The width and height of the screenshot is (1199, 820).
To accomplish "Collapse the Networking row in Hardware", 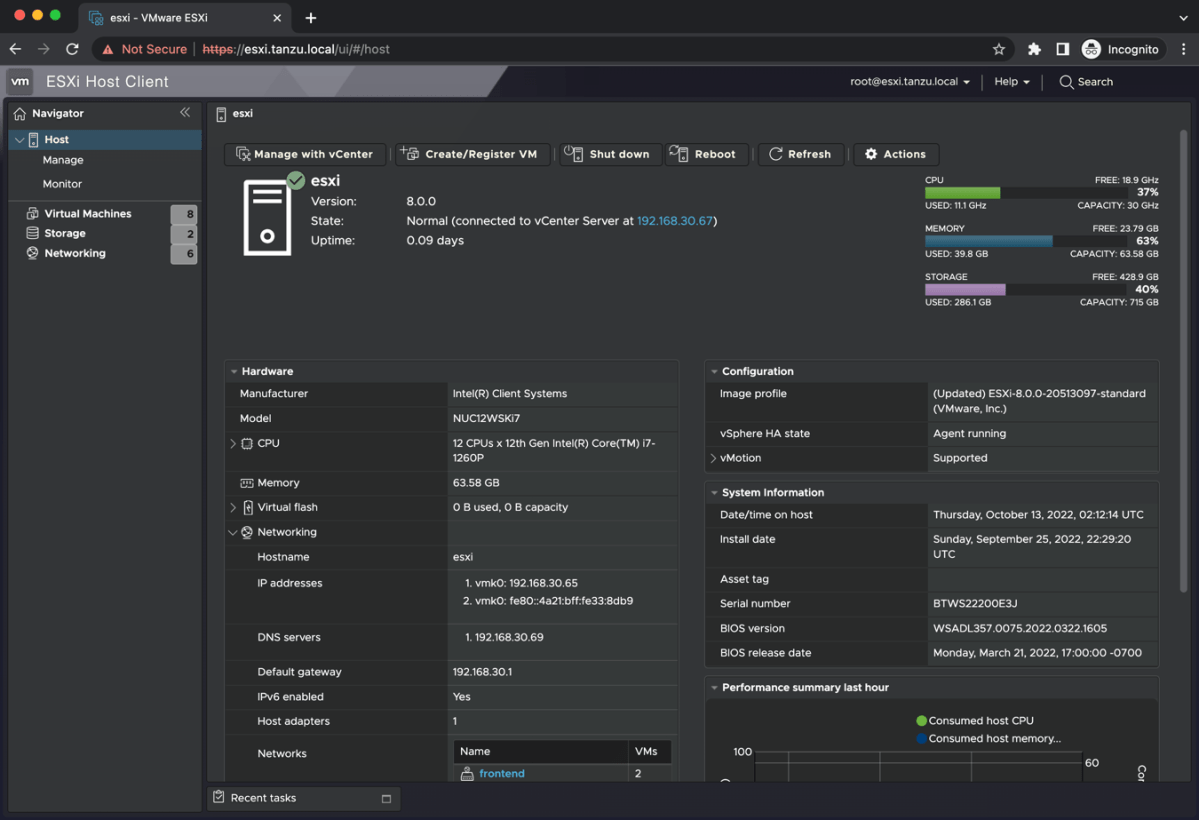I will click(x=233, y=532).
